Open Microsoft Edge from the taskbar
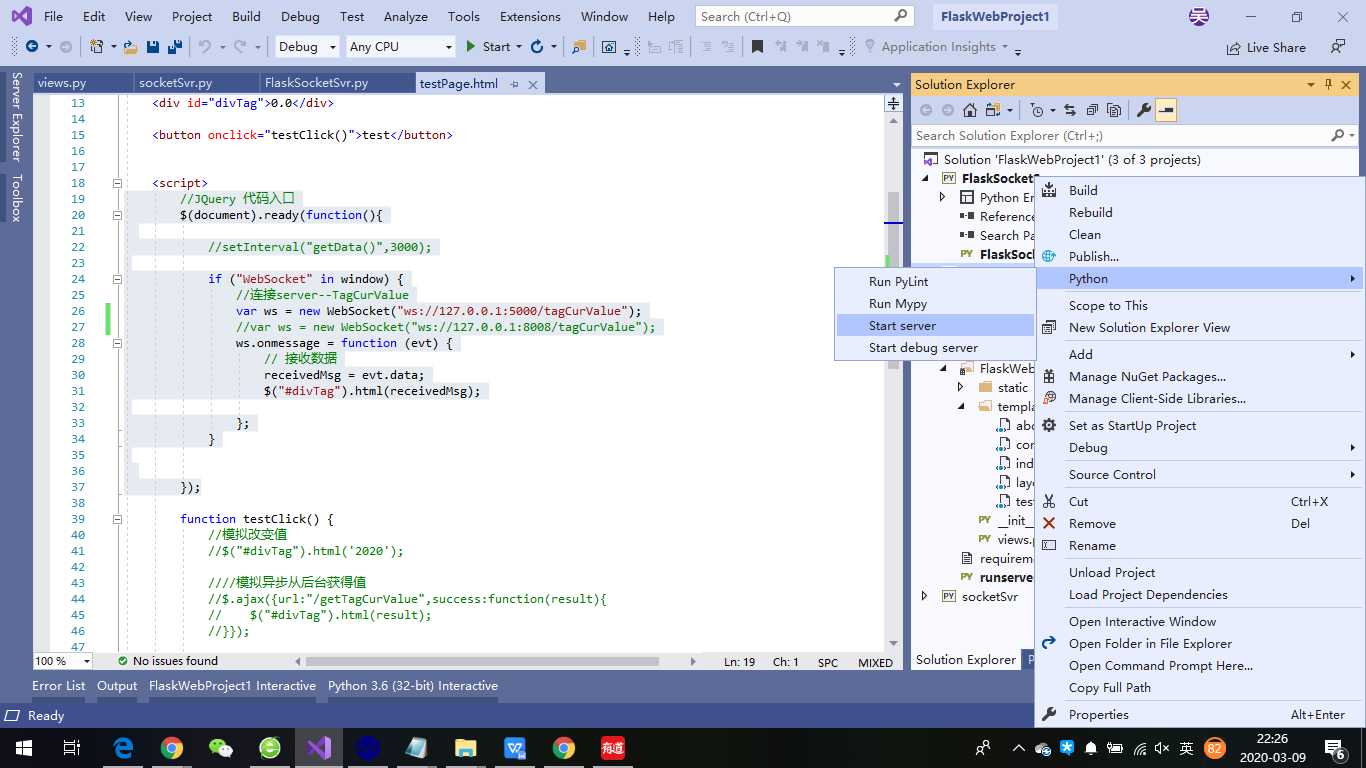This screenshot has width=1366, height=768. (x=123, y=747)
